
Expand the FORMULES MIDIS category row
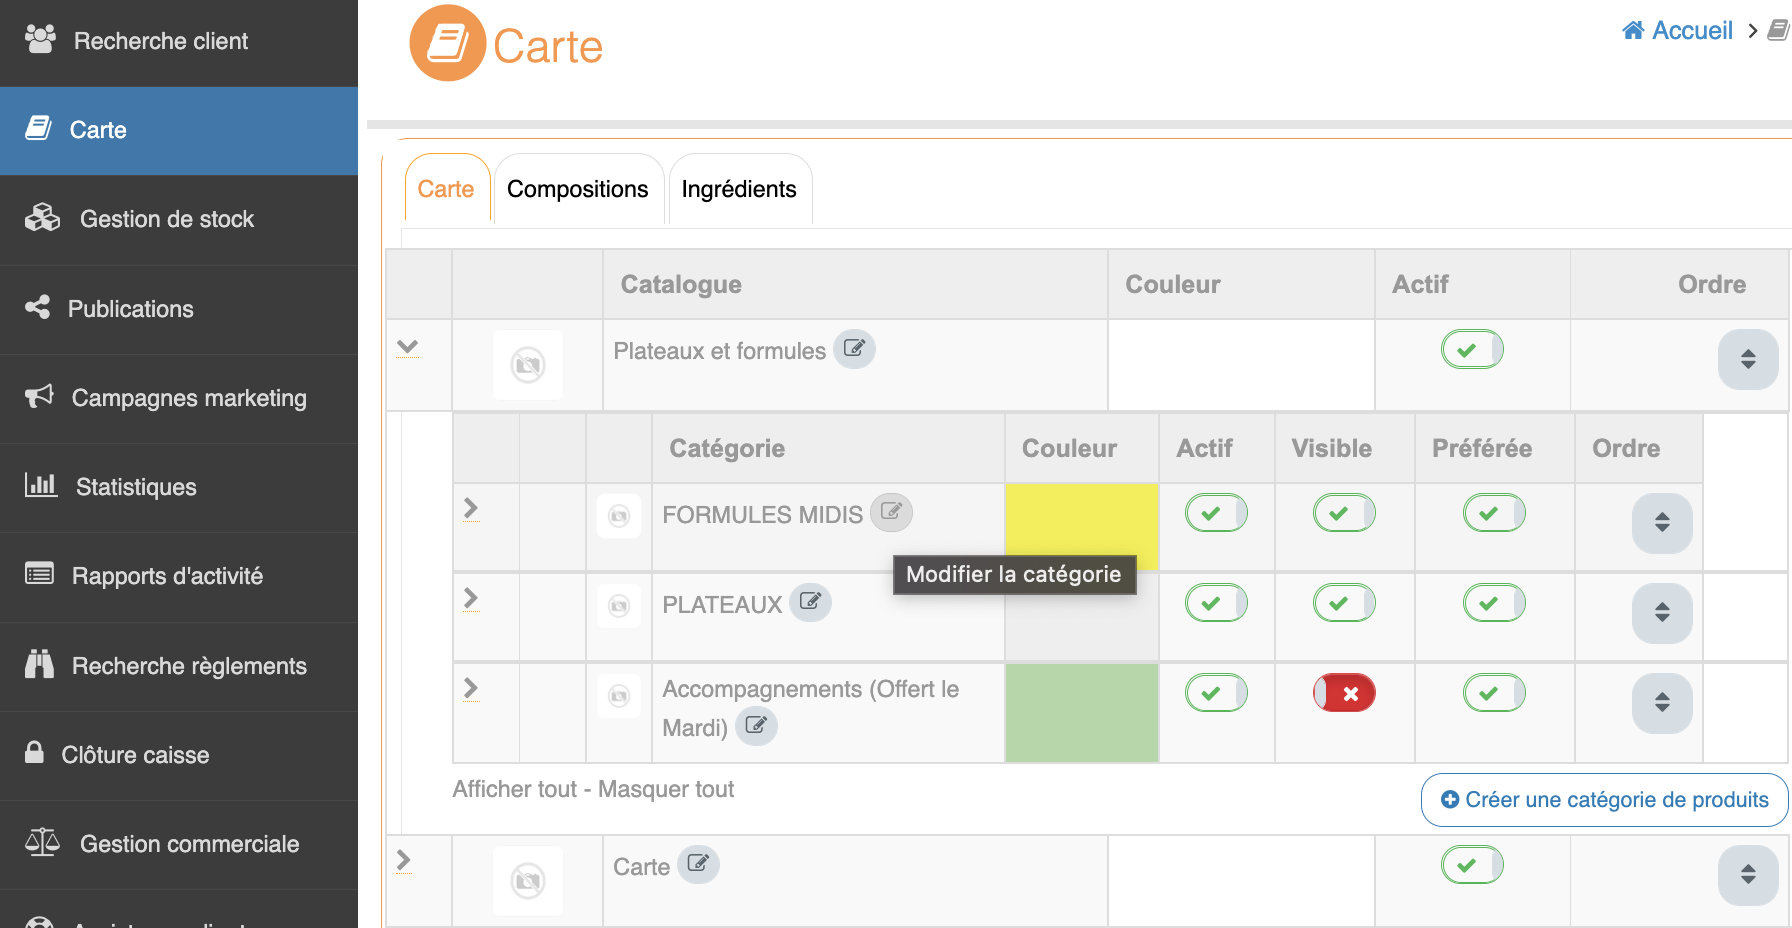click(471, 508)
